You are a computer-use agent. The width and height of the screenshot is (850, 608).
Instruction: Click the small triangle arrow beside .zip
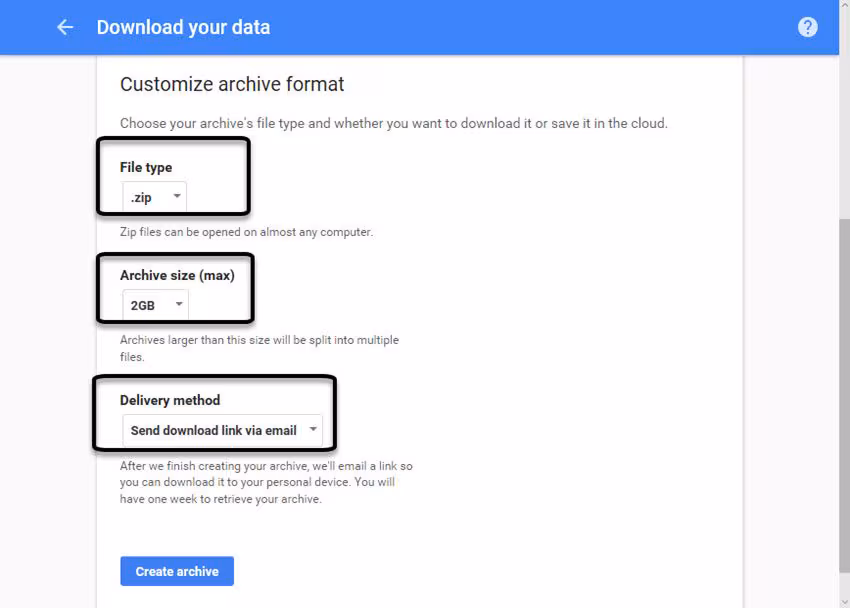pyautogui.click(x=177, y=196)
